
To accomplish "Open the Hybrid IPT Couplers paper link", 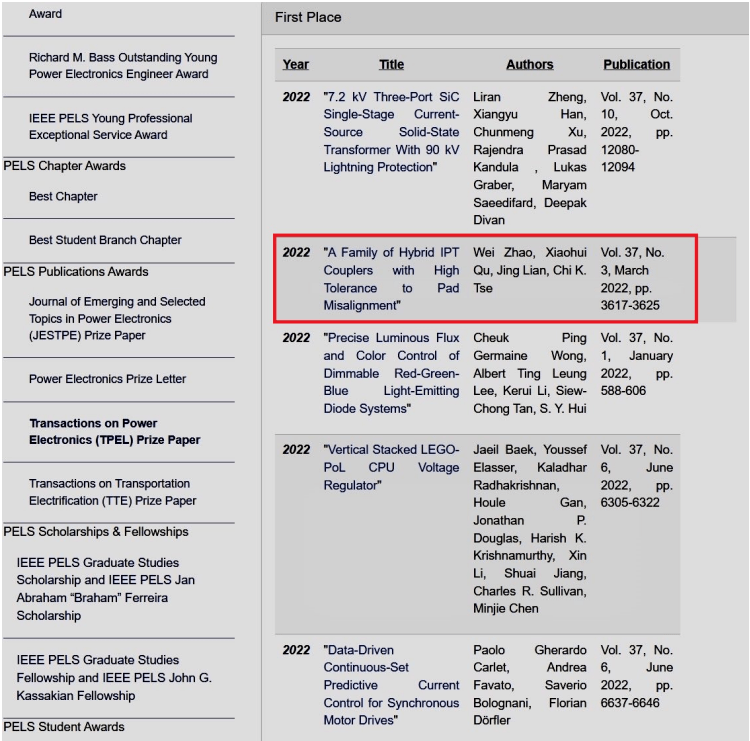I will (391, 278).
